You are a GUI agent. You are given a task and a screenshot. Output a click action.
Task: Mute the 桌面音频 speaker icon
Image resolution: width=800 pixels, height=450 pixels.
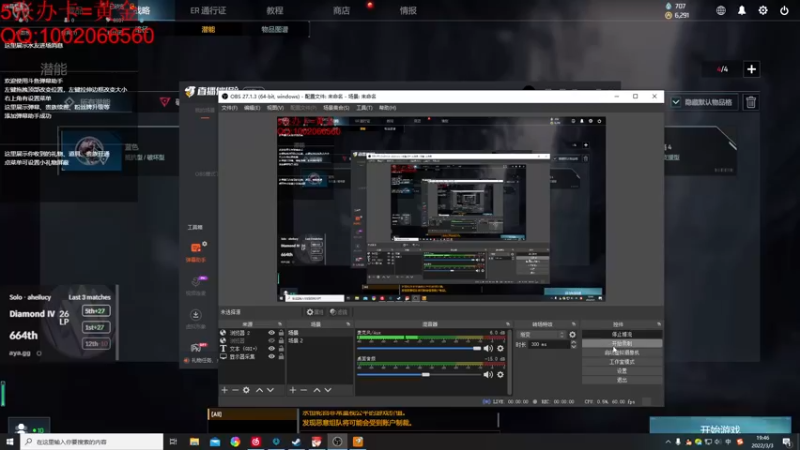pyautogui.click(x=488, y=374)
